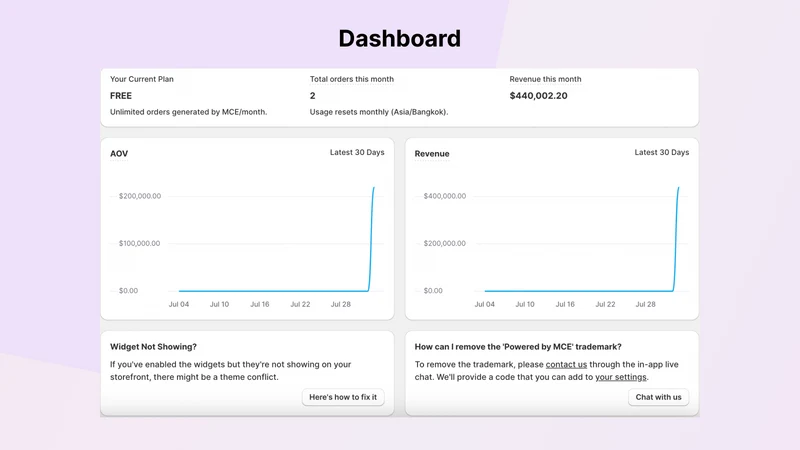Click the "Jul 04" date on AOV chart
The image size is (800, 450).
click(x=179, y=304)
